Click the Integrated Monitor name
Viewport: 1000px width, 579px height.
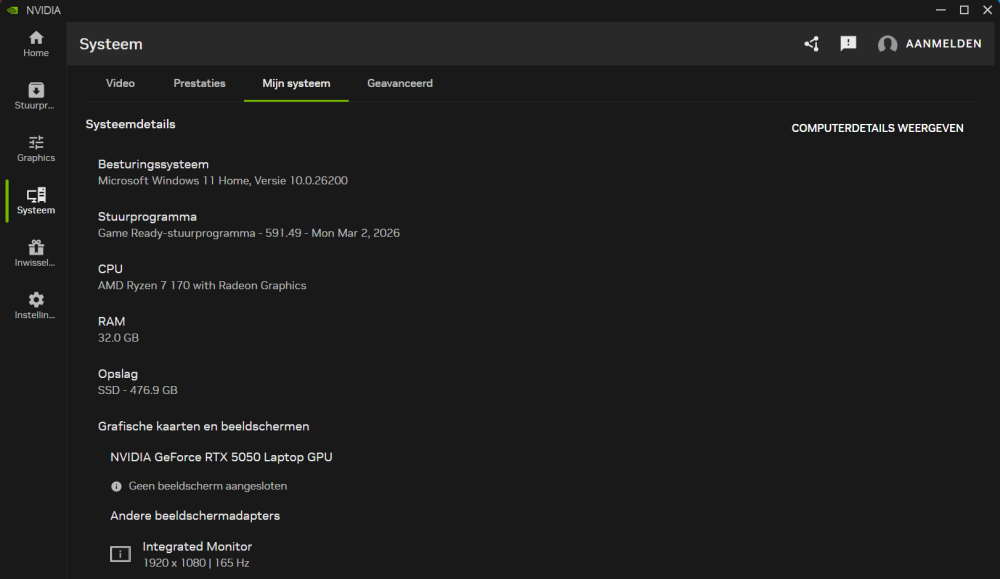tap(197, 546)
